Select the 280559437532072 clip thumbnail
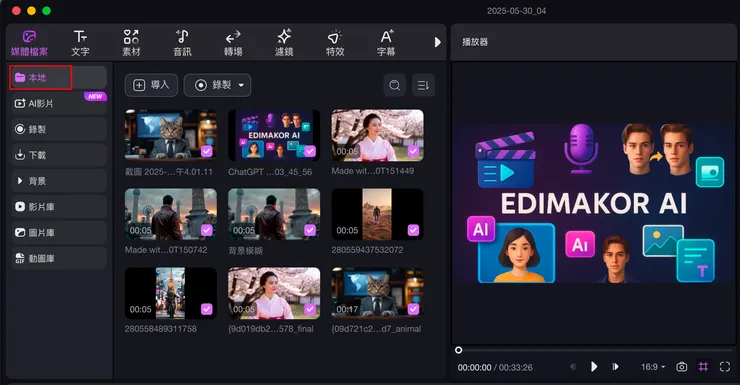 (378, 214)
